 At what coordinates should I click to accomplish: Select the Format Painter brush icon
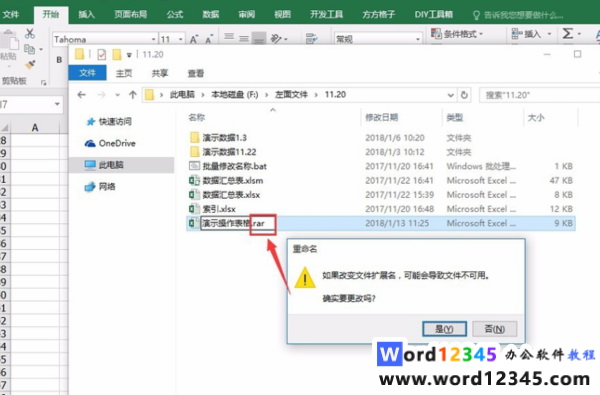(30, 64)
